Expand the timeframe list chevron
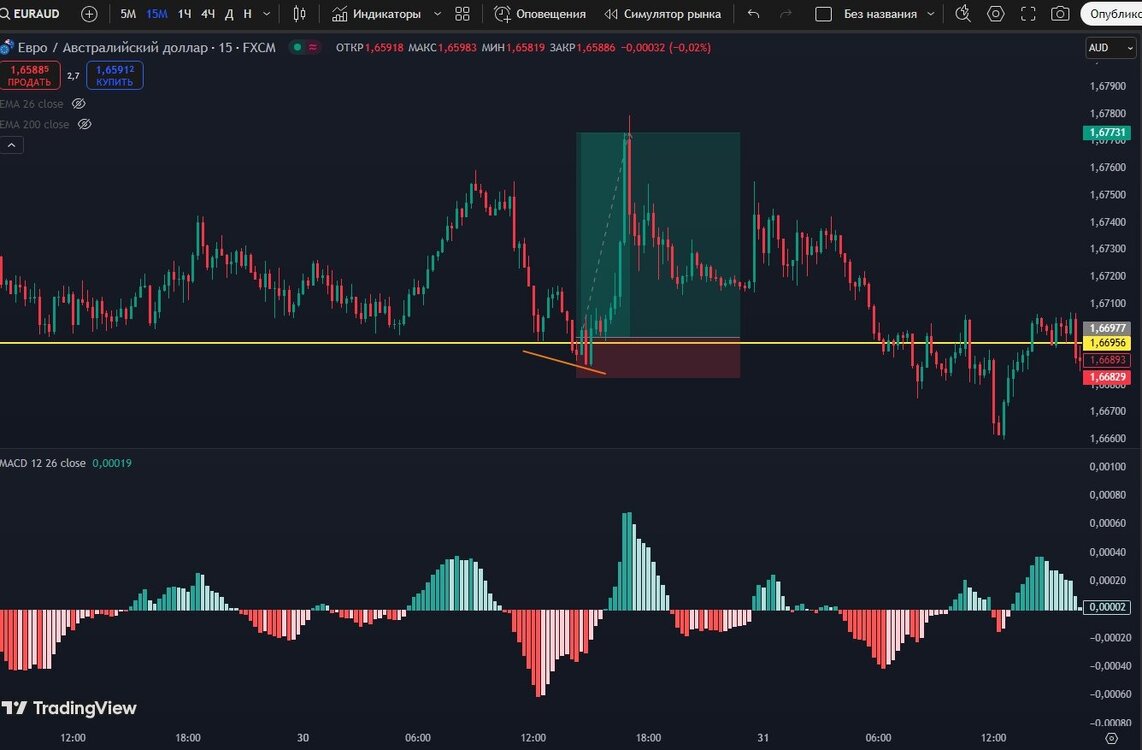The height and width of the screenshot is (750, 1142). [267, 14]
